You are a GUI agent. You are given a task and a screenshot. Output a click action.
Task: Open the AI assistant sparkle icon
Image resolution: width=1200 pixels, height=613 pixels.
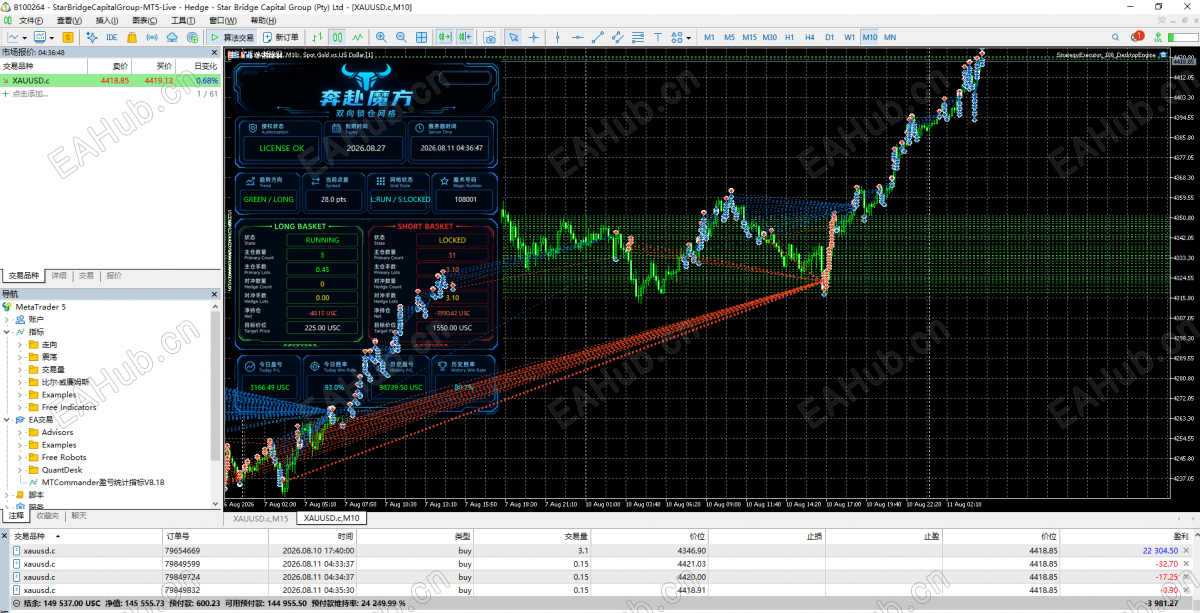91,37
